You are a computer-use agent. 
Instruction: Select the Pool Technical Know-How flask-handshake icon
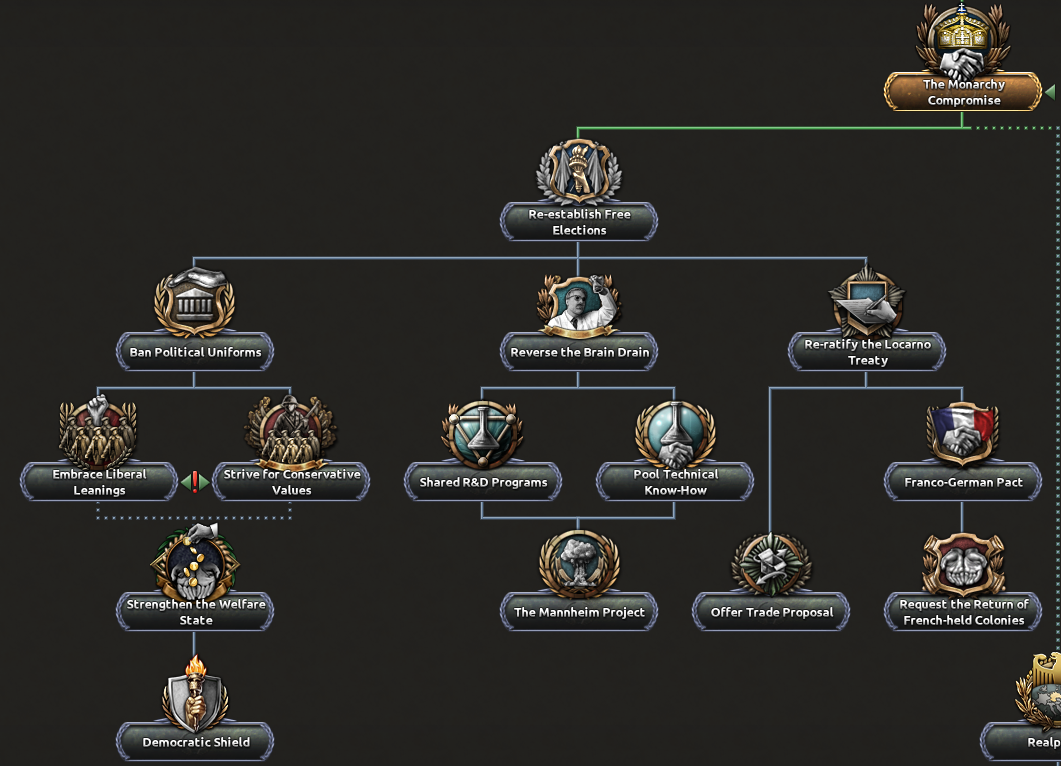[675, 434]
